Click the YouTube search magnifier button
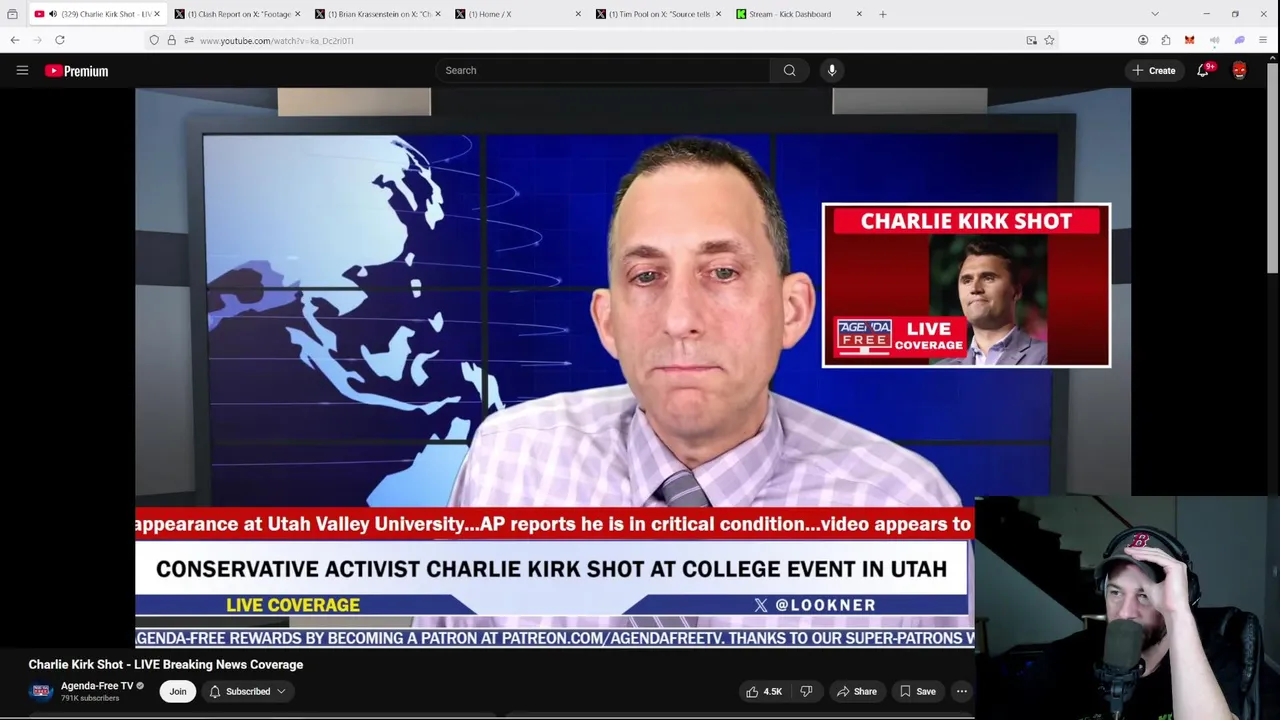The width and height of the screenshot is (1280, 720). tap(789, 70)
